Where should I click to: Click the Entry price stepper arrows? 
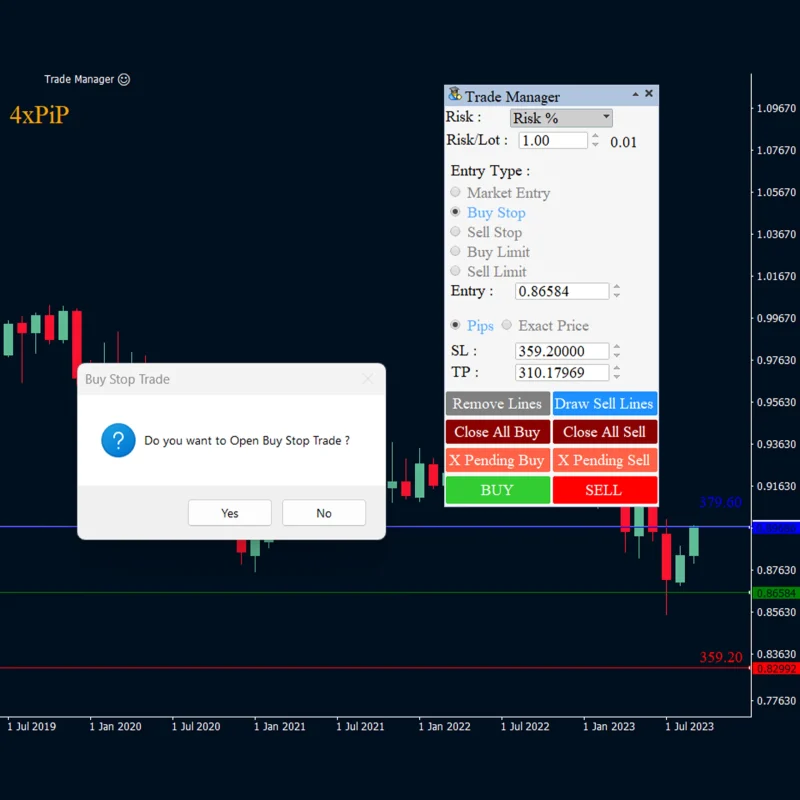616,291
